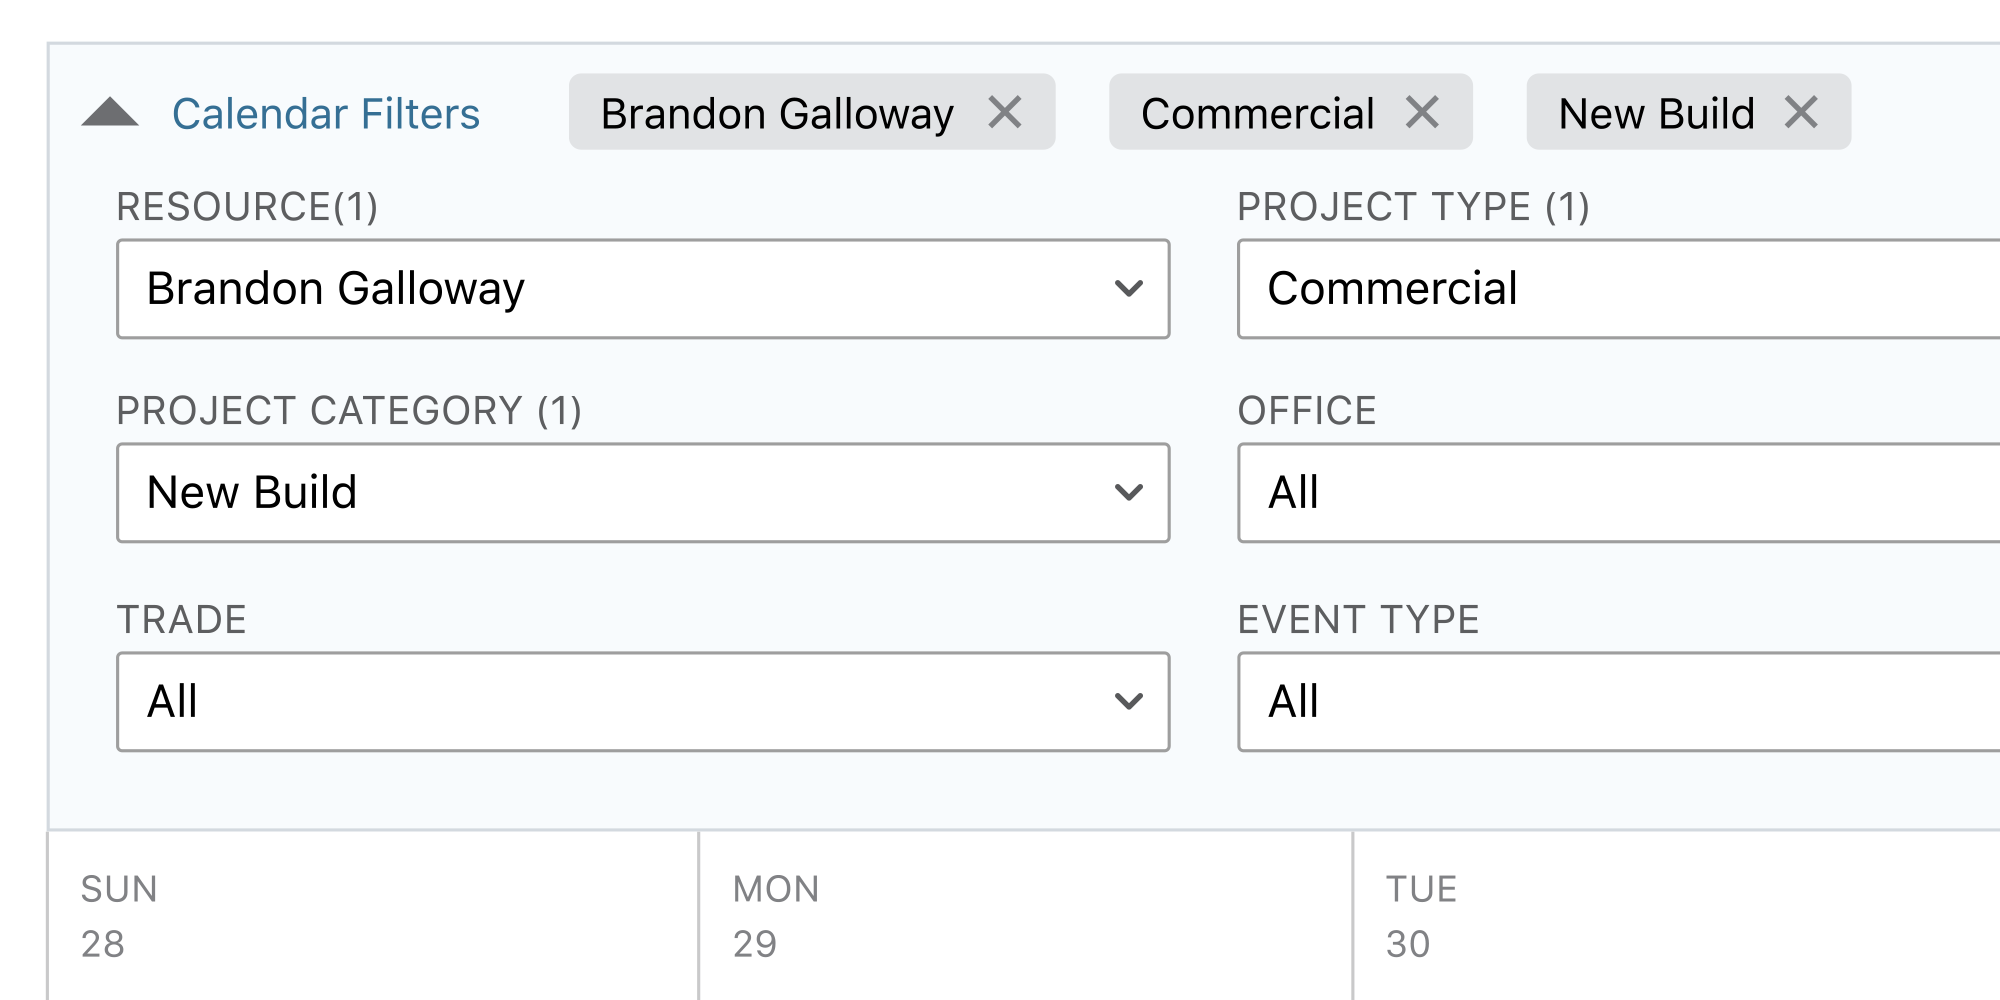Collapse the Calendar Filters panel triangle
The width and height of the screenshot is (2000, 1000).
pos(110,113)
